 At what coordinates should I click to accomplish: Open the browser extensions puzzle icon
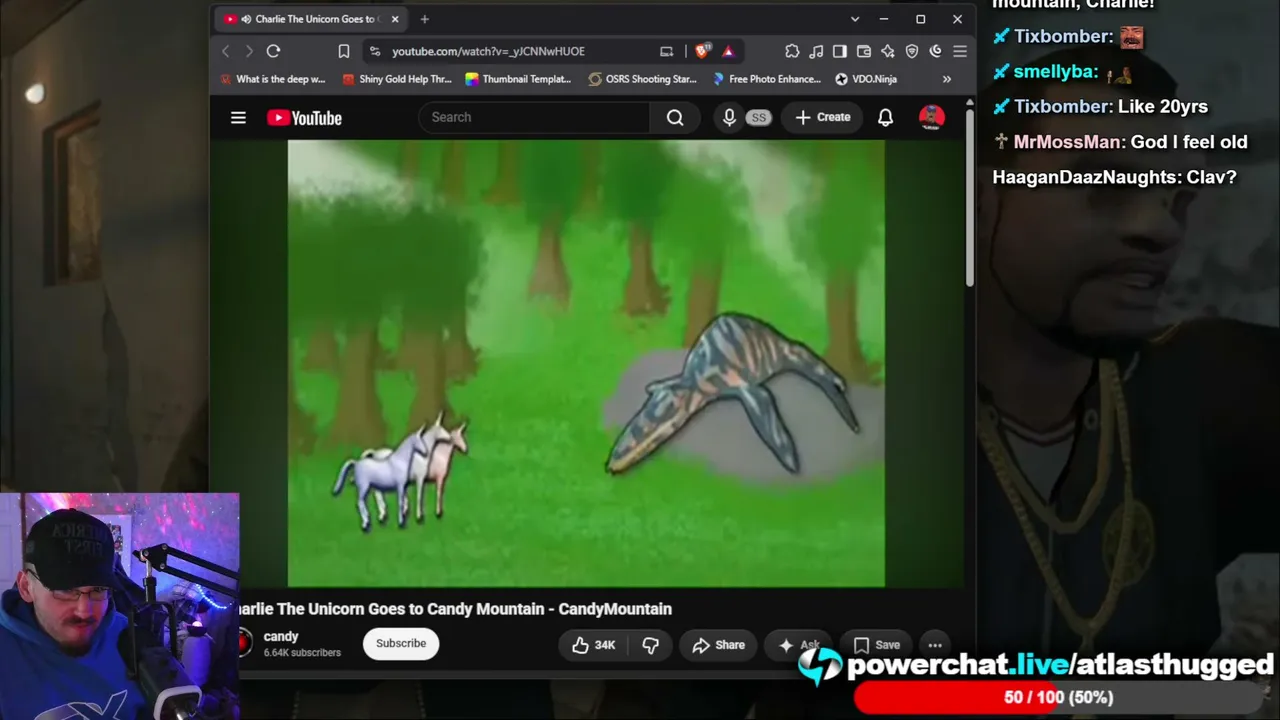[x=792, y=51]
